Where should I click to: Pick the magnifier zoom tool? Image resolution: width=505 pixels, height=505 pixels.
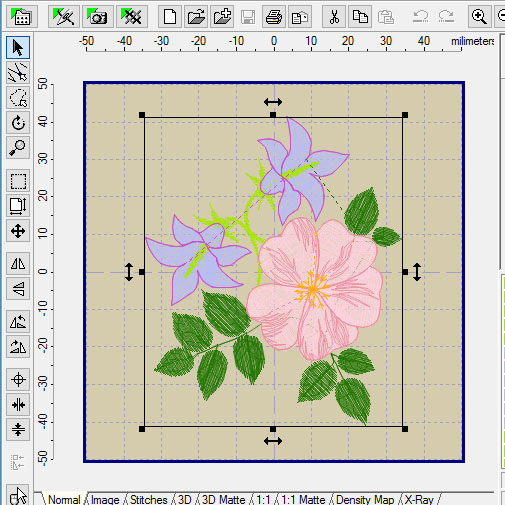18,147
